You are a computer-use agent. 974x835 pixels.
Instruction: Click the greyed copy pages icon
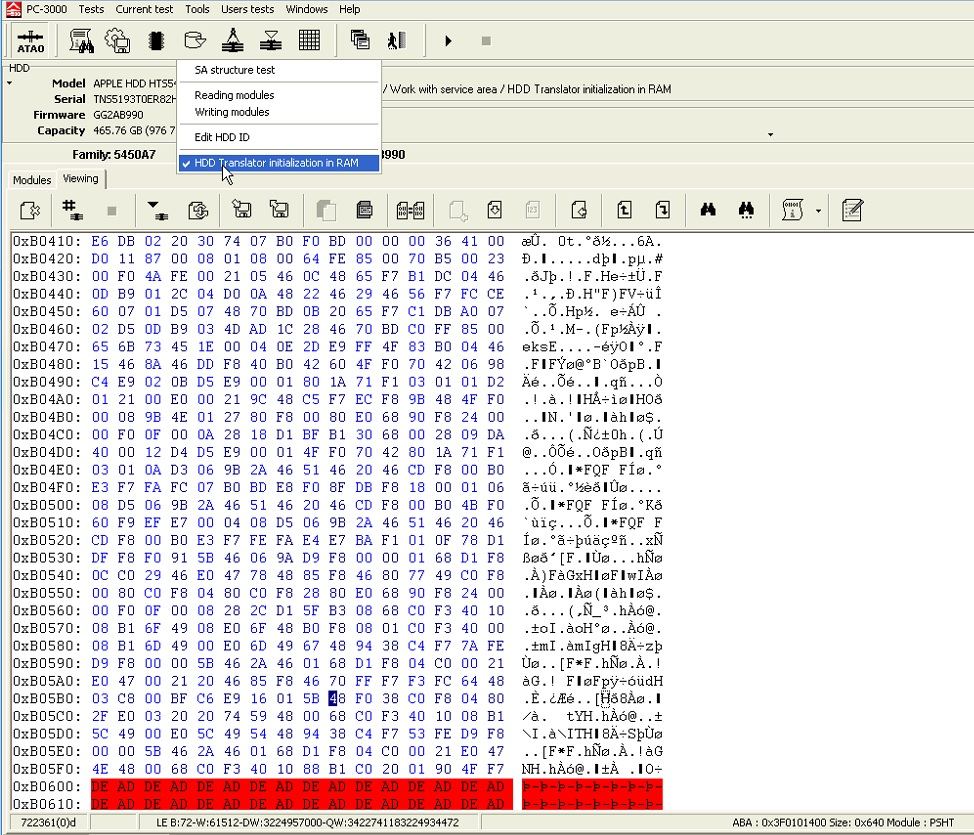pos(325,211)
